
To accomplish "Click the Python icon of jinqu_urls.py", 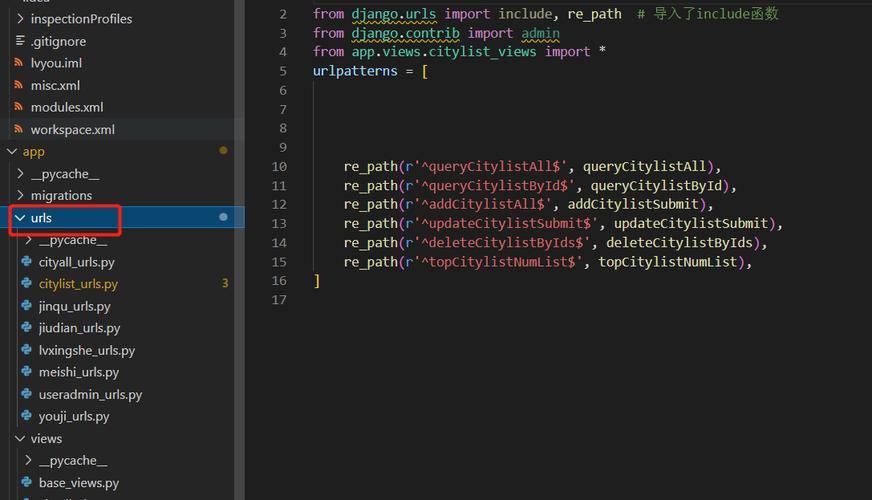I will (28, 307).
